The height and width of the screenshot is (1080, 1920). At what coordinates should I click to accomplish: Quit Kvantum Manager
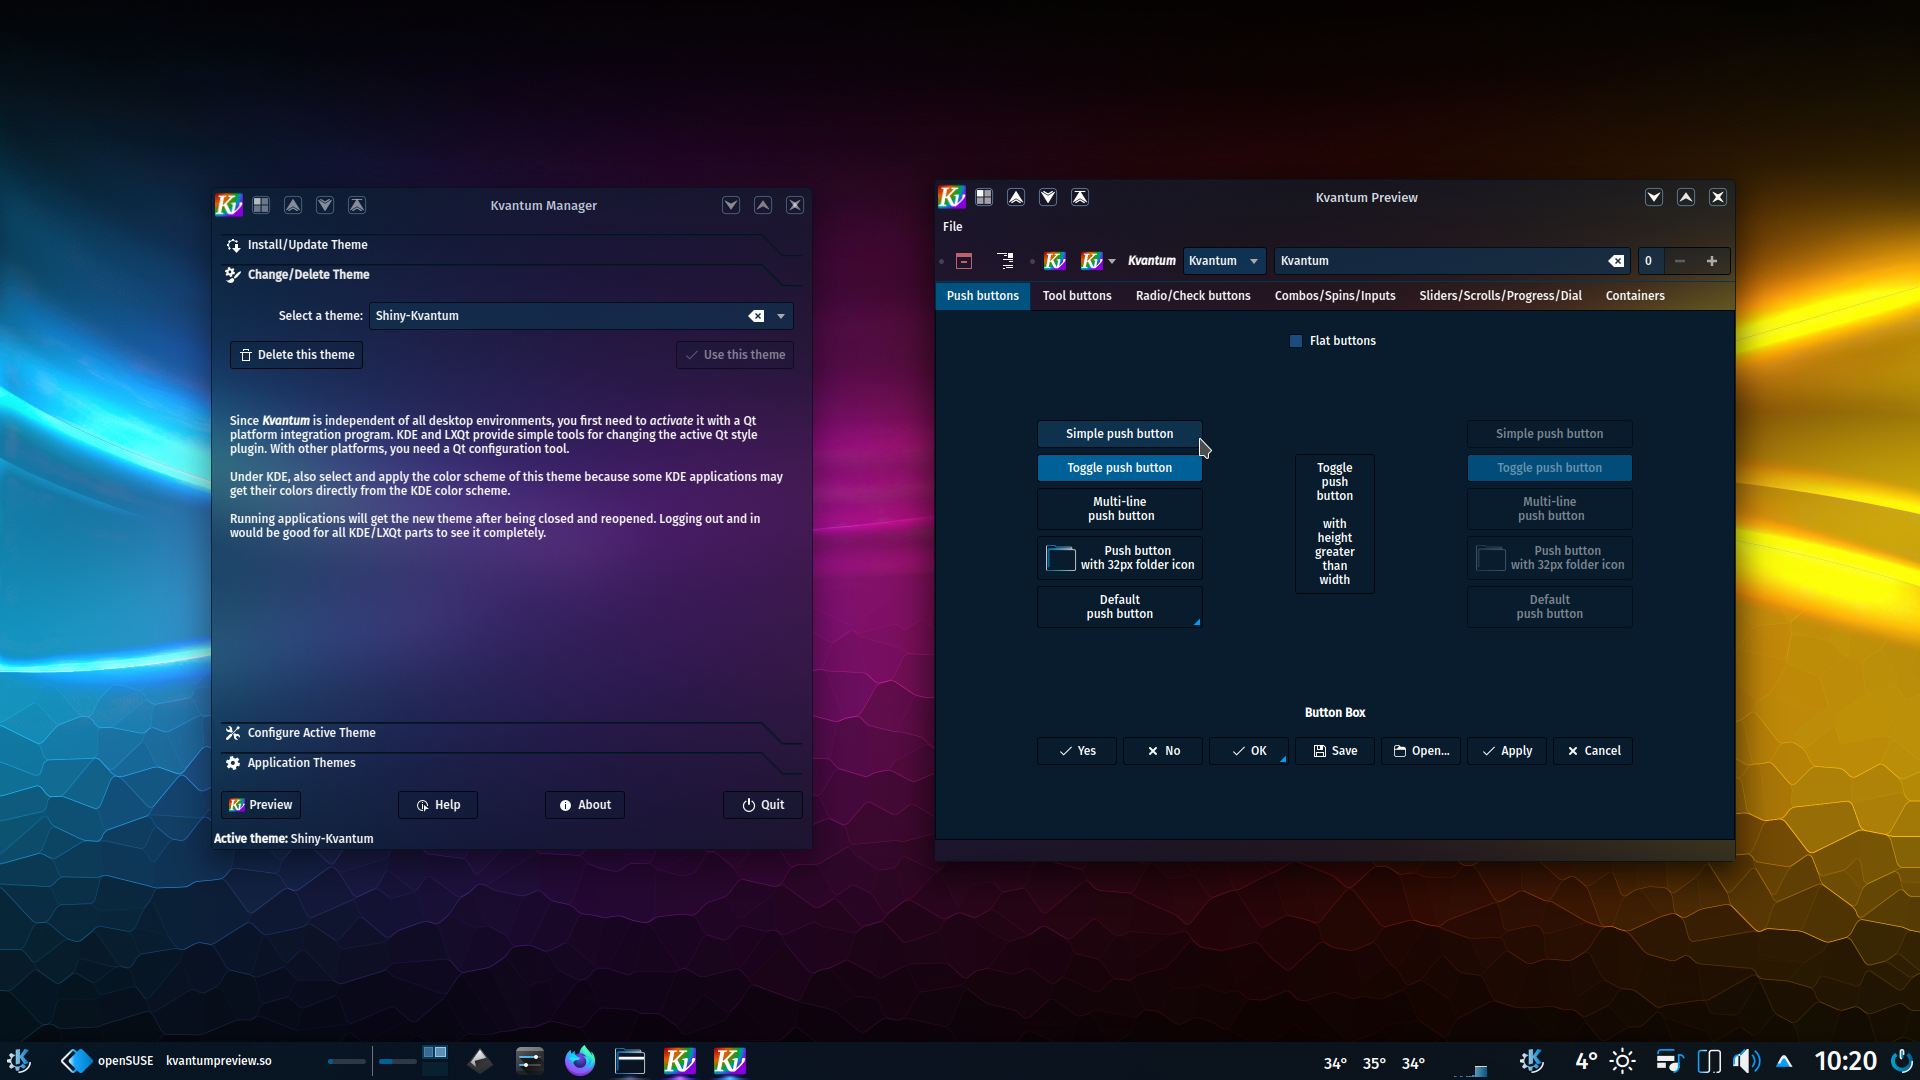pos(763,805)
